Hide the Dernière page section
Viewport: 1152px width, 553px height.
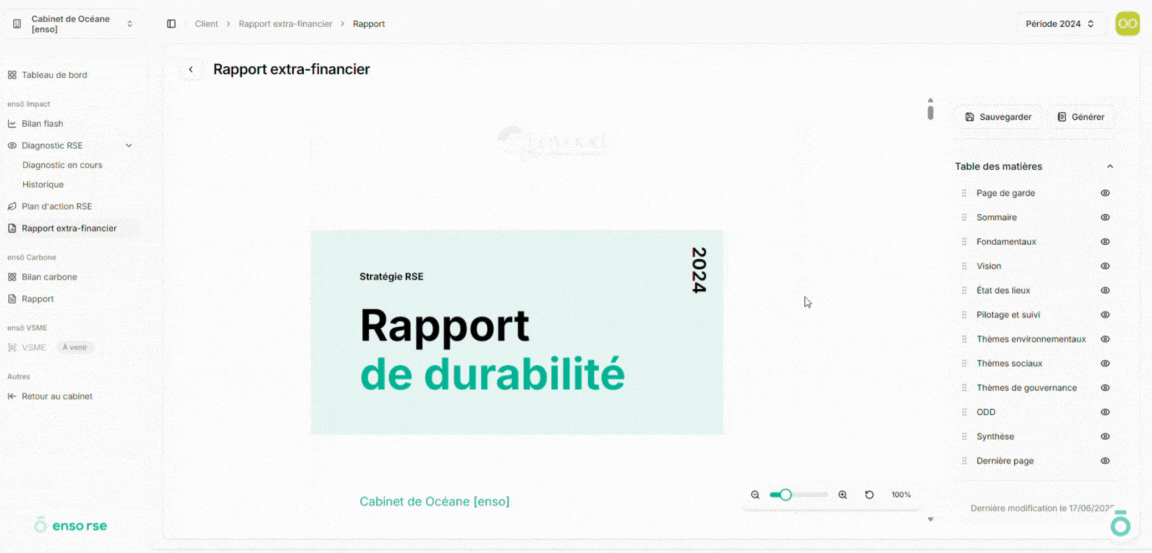point(1105,460)
